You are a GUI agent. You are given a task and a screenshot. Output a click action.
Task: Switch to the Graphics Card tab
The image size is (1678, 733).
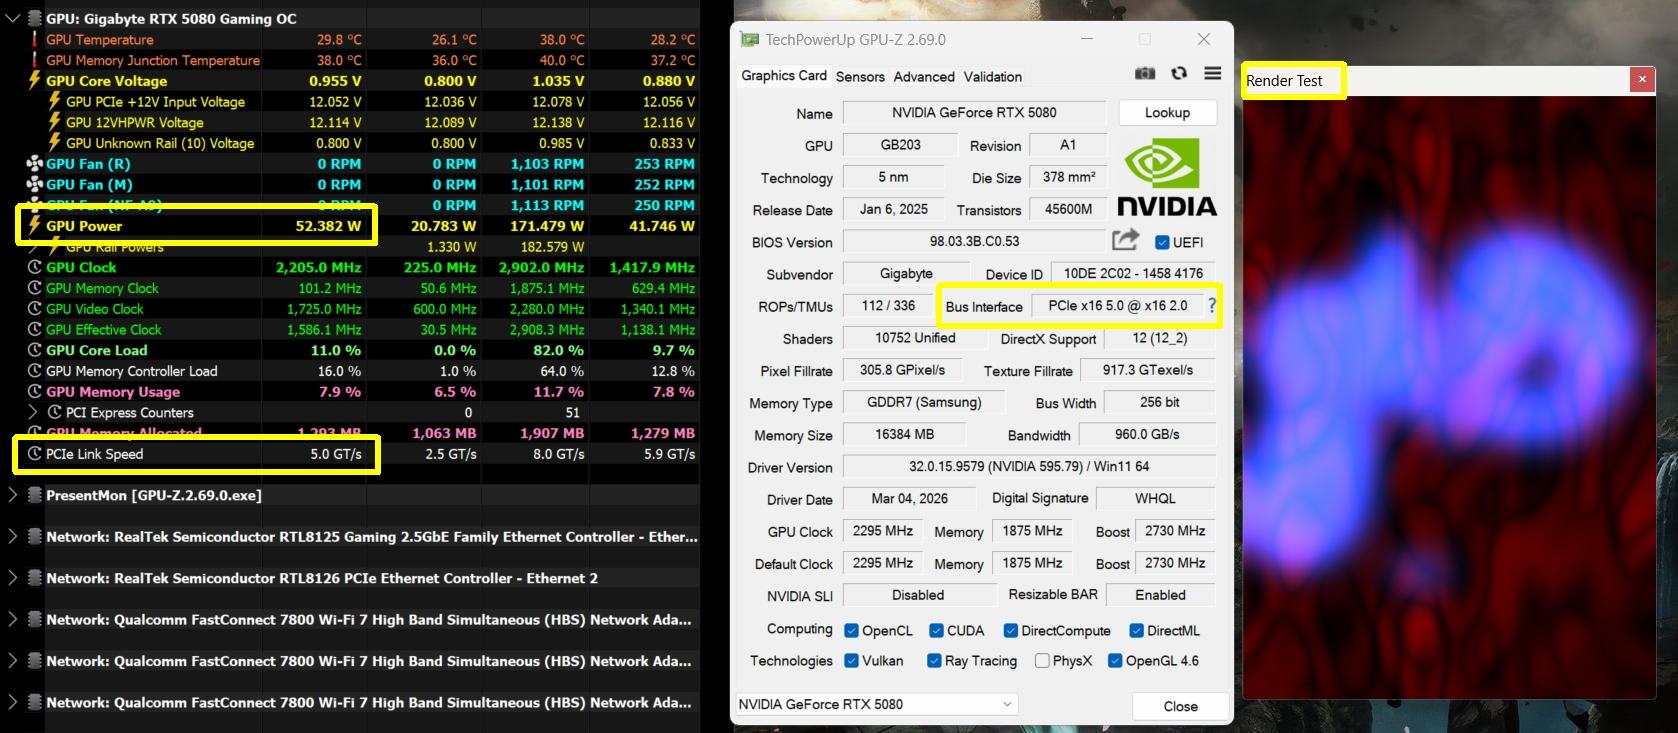tap(784, 76)
